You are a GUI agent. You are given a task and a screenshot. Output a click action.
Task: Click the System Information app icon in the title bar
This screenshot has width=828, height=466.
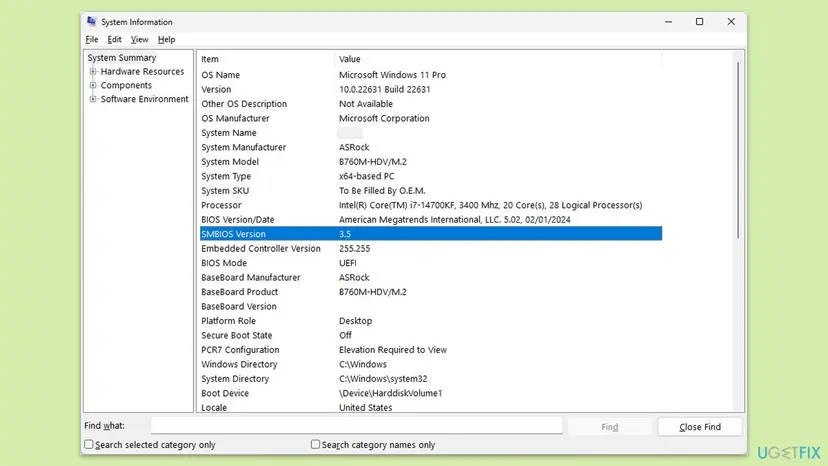91,21
